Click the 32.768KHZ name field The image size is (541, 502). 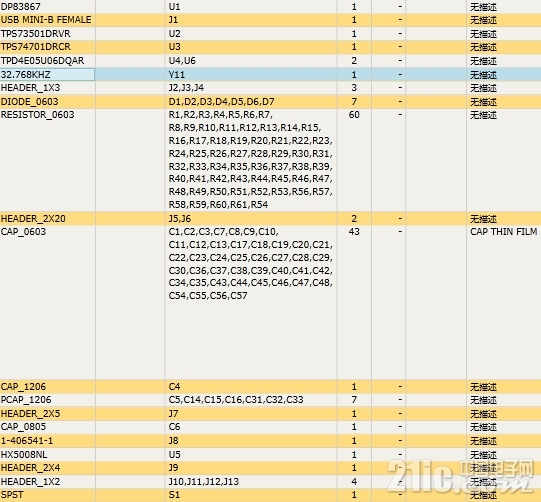47,75
